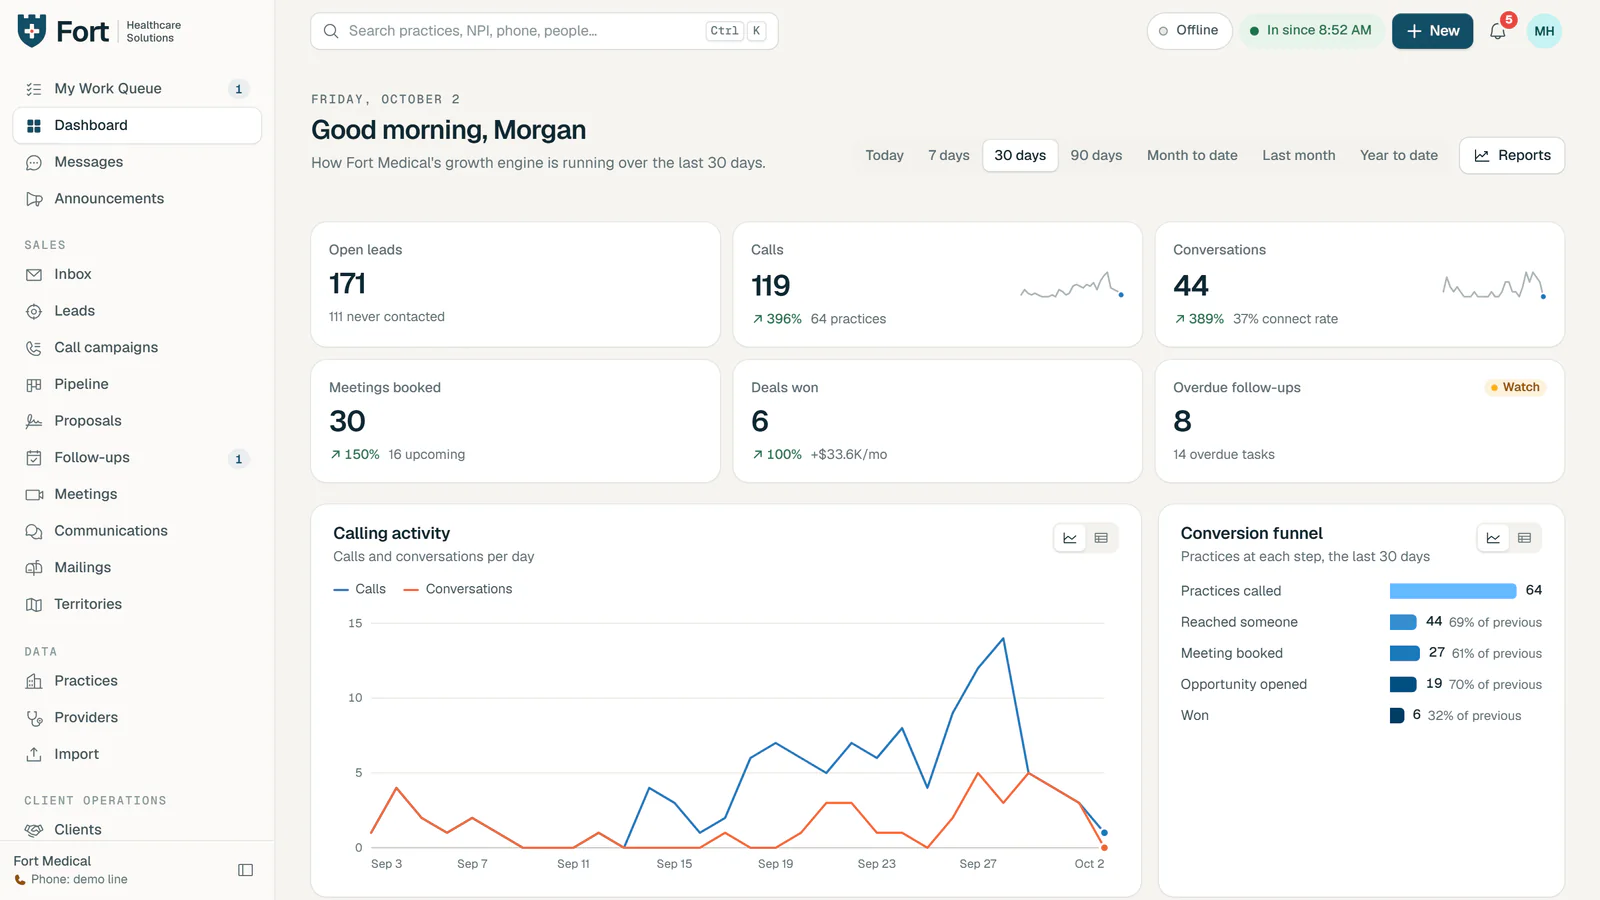Open Announcements page
The image size is (1600, 900).
click(137, 199)
